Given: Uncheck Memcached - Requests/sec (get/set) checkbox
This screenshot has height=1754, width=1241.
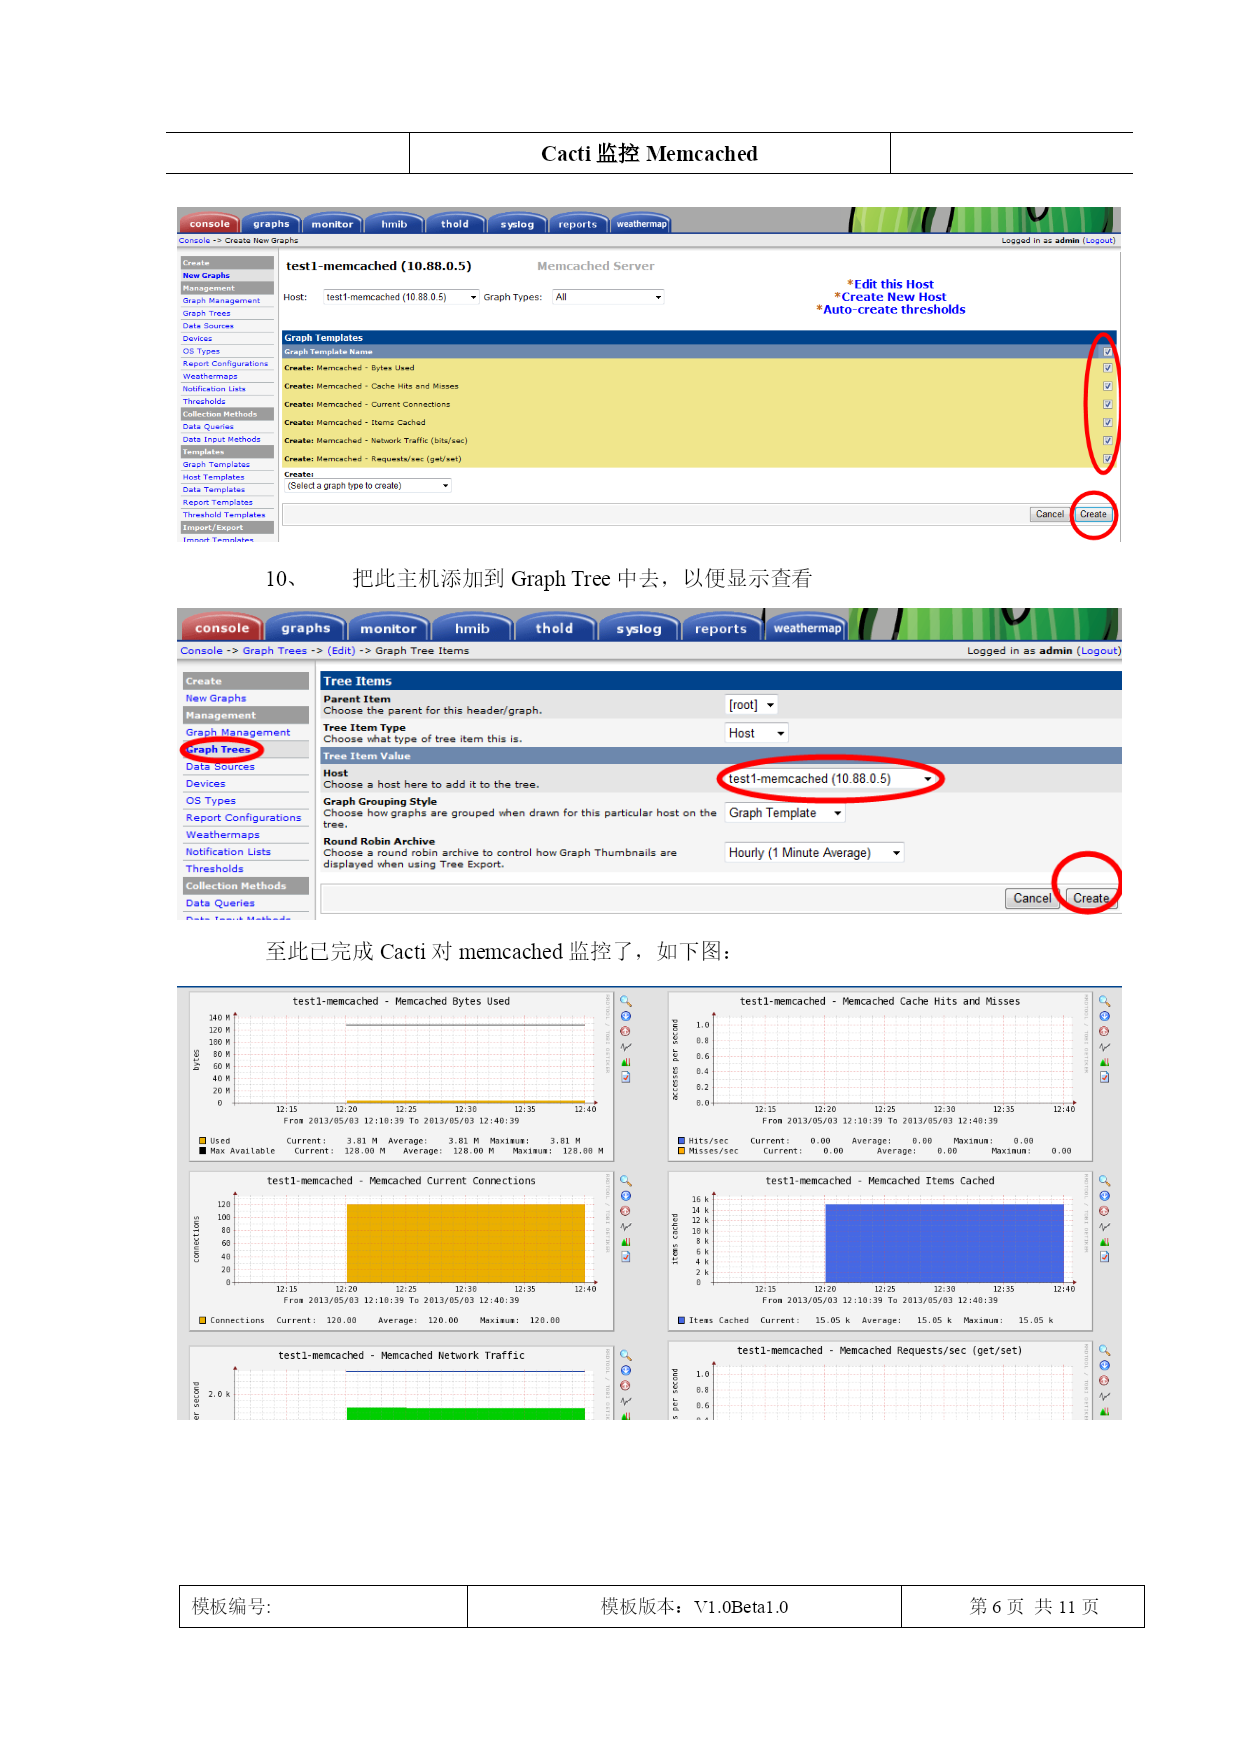Looking at the screenshot, I should click(1107, 459).
